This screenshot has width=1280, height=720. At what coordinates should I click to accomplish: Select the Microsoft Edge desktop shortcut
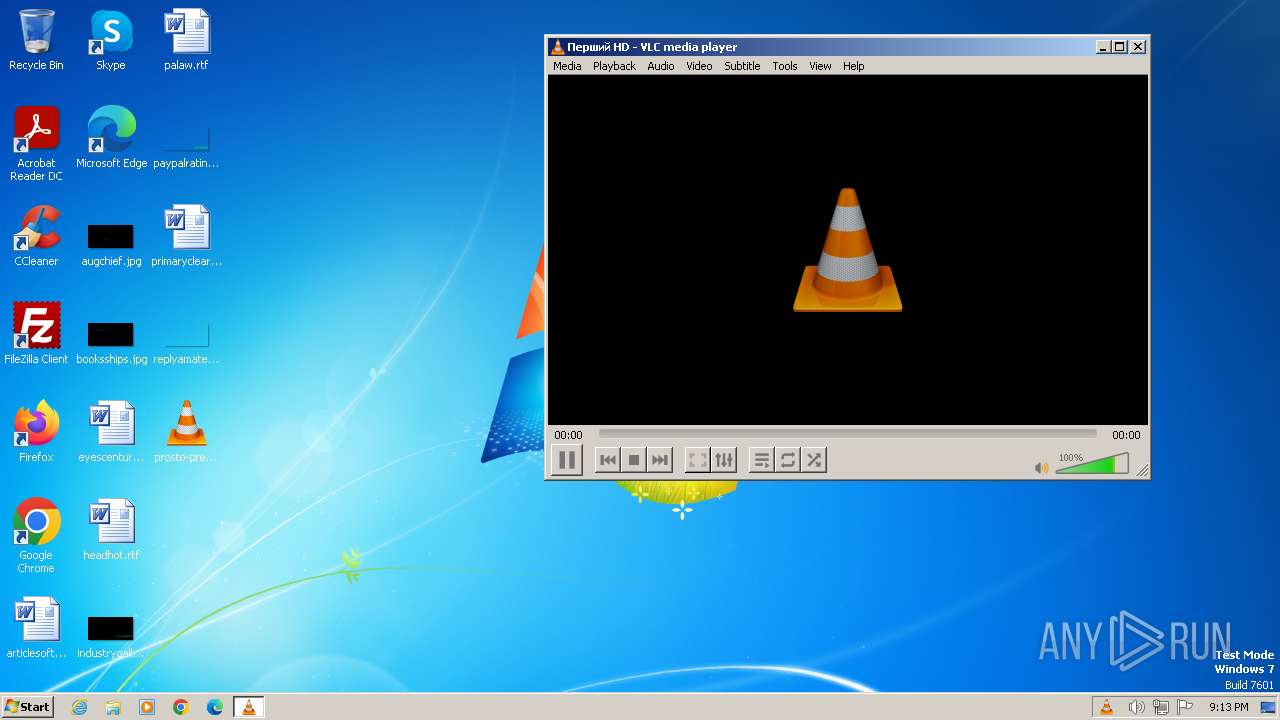(x=111, y=138)
